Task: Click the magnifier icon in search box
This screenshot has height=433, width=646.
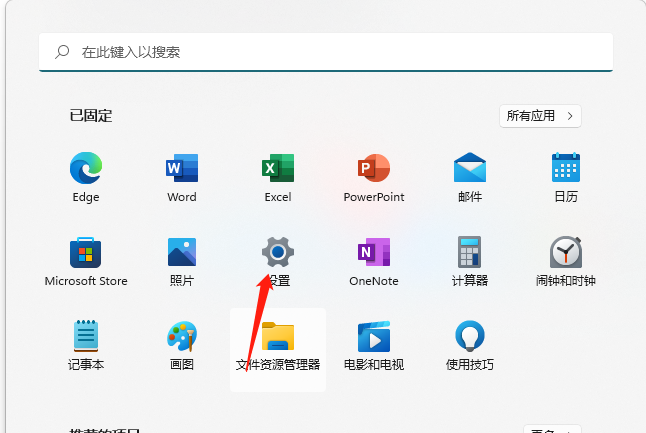Action: click(x=62, y=52)
